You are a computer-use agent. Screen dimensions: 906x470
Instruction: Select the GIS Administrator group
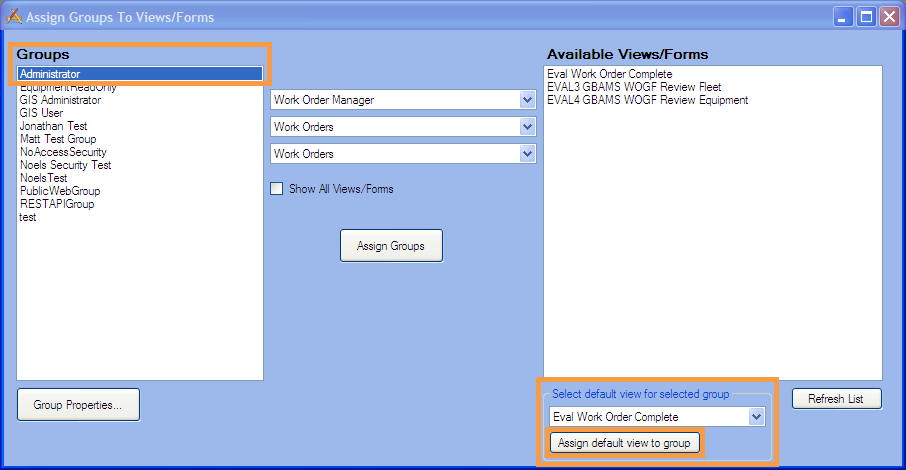click(60, 100)
